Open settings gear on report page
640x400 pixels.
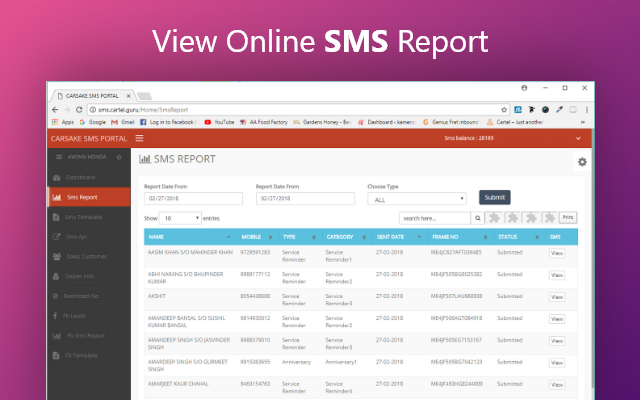582,162
